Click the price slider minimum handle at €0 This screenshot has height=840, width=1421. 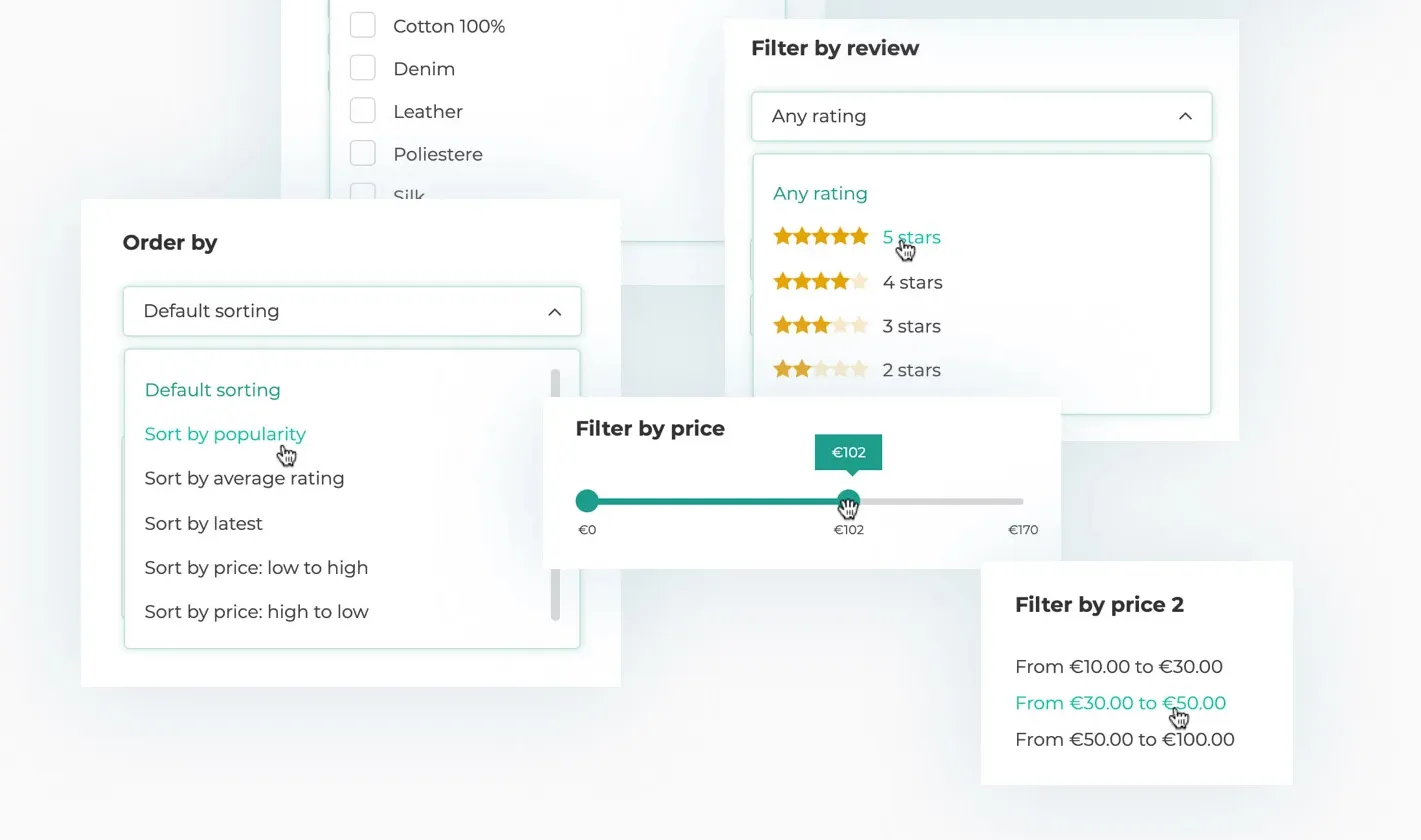click(x=587, y=501)
